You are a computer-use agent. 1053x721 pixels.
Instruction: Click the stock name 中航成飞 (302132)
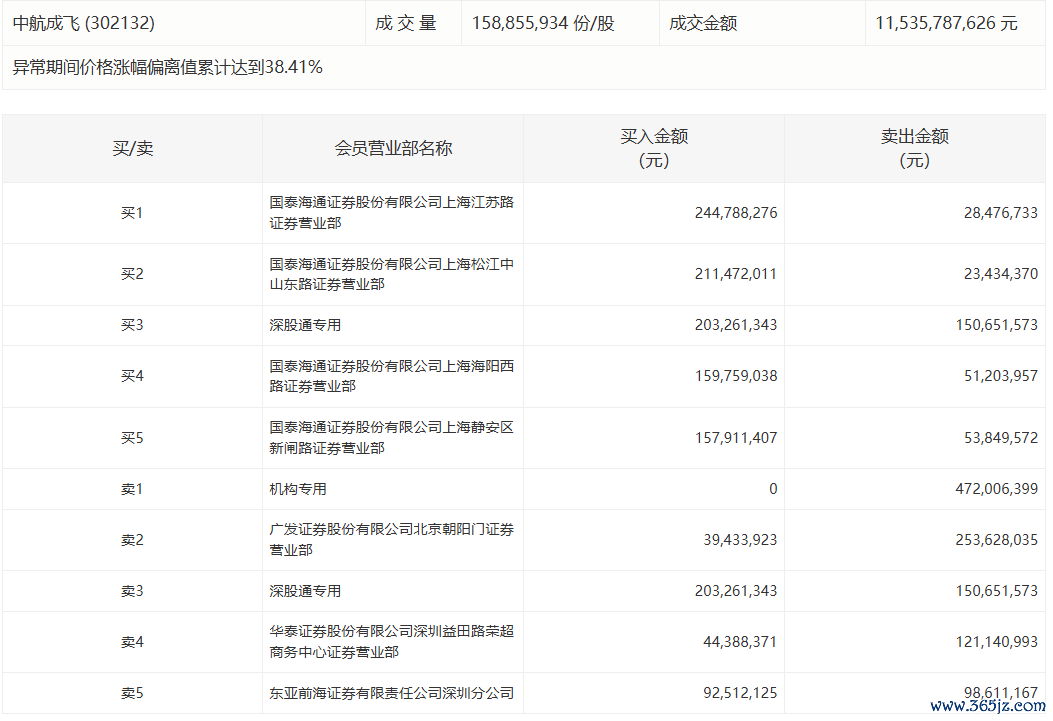pyautogui.click(x=84, y=22)
